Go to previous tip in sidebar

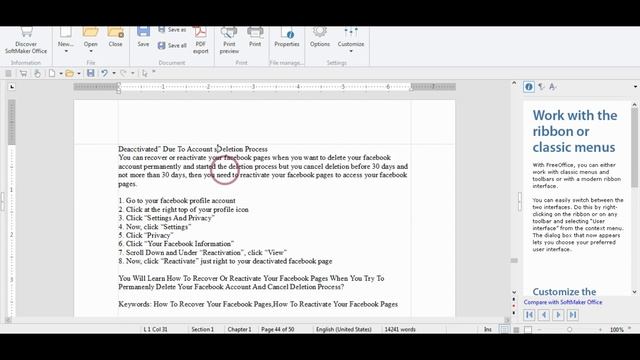(x=544, y=315)
